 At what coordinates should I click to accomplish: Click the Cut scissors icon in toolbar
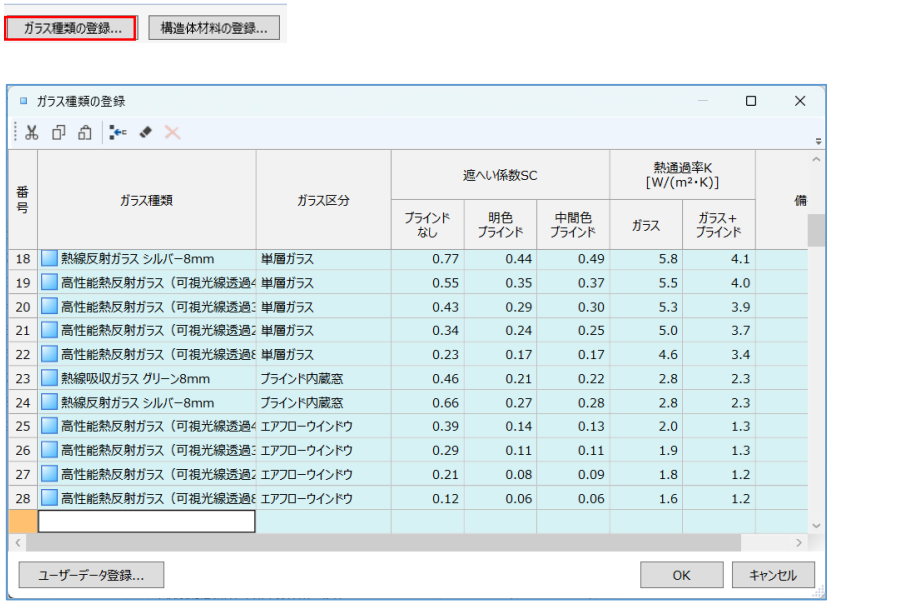[x=31, y=132]
